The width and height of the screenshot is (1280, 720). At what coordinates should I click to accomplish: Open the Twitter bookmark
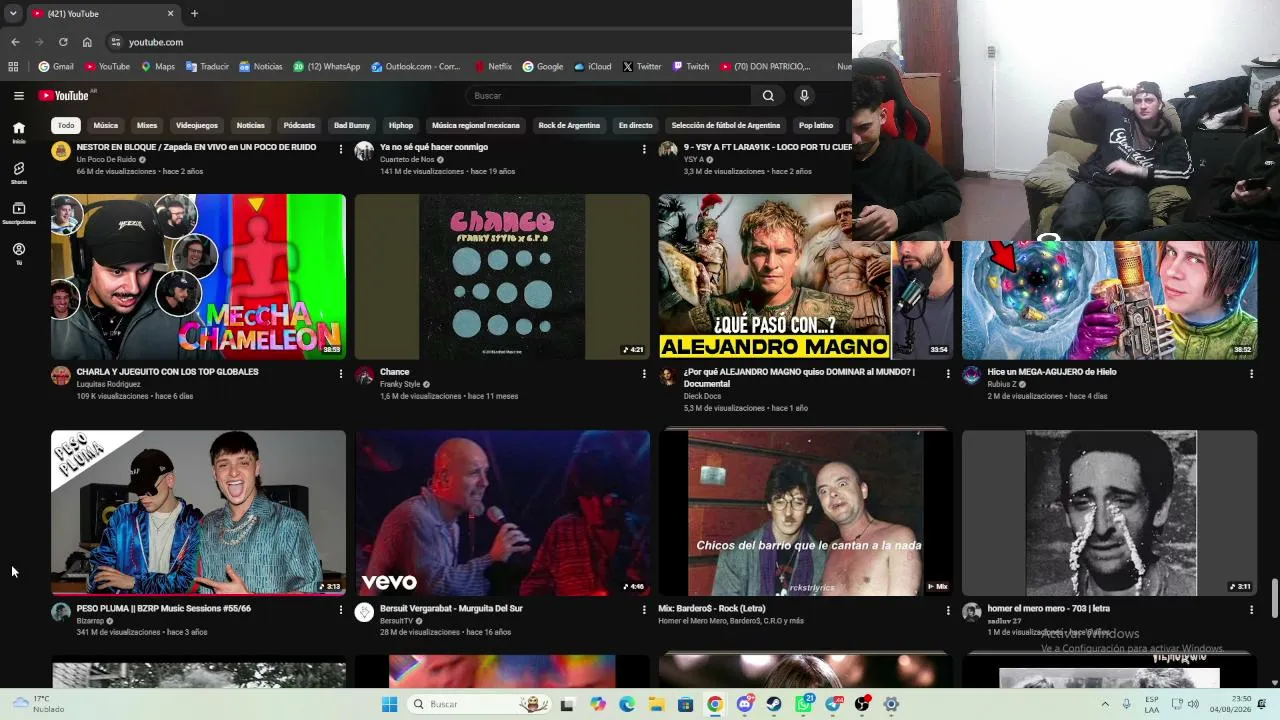(x=642, y=67)
